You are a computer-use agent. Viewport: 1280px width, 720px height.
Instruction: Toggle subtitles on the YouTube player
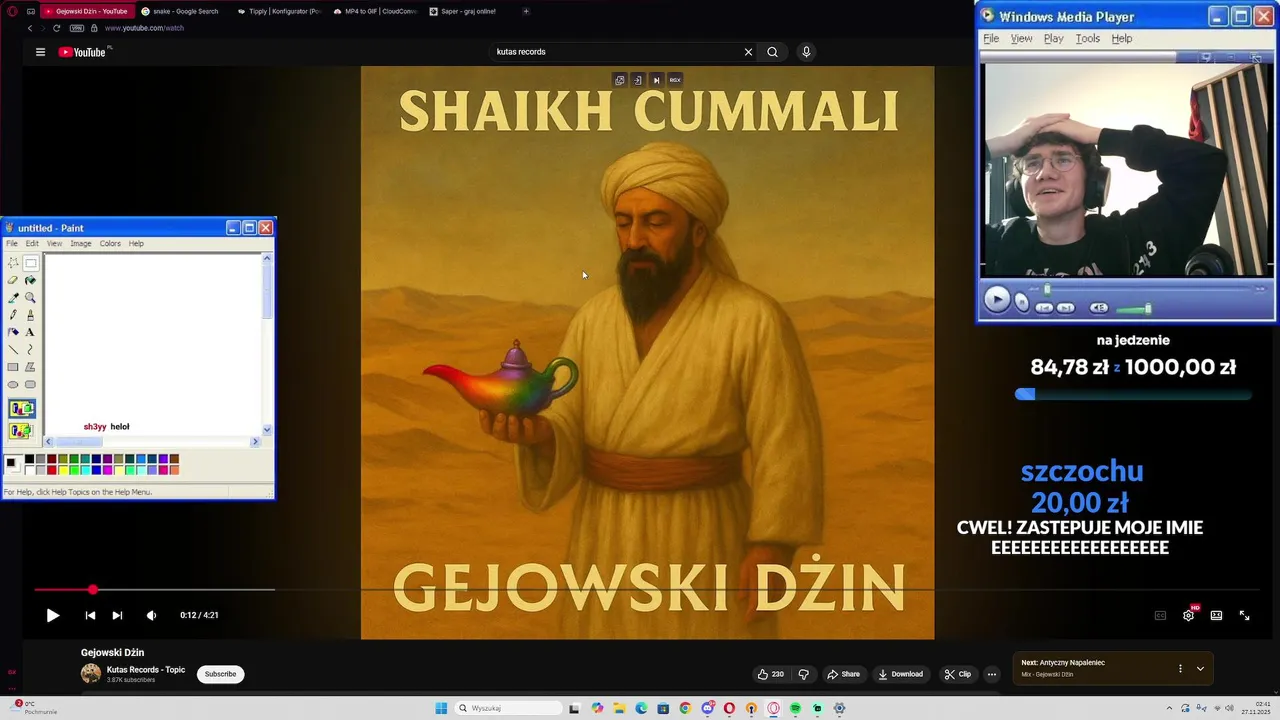point(1160,615)
